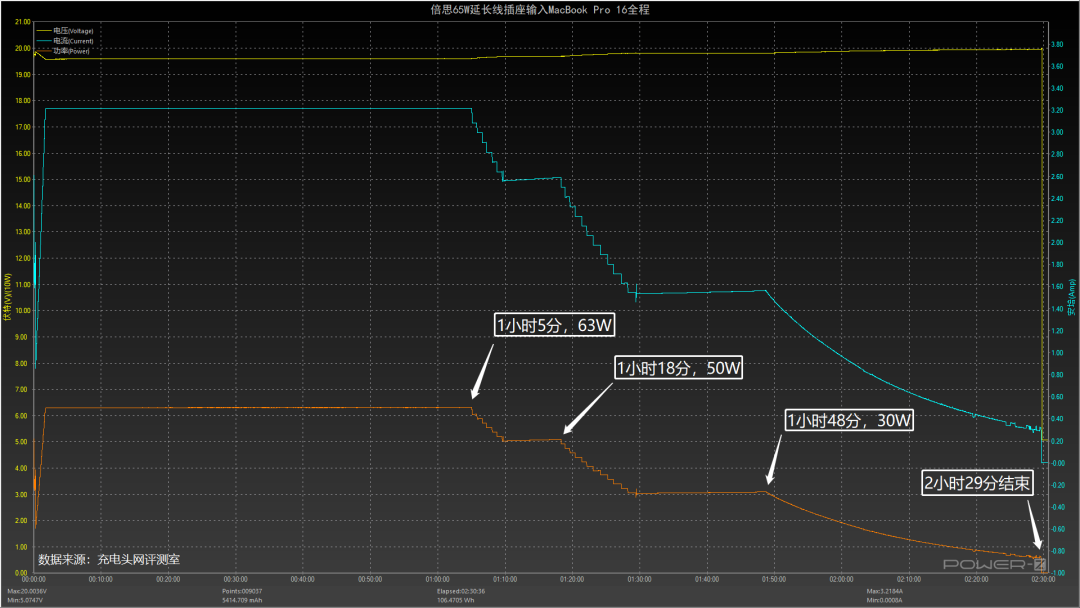Viewport: 1080px width, 608px height.
Task: Click the 10.00 value on voltage axis
Action: tap(23, 311)
